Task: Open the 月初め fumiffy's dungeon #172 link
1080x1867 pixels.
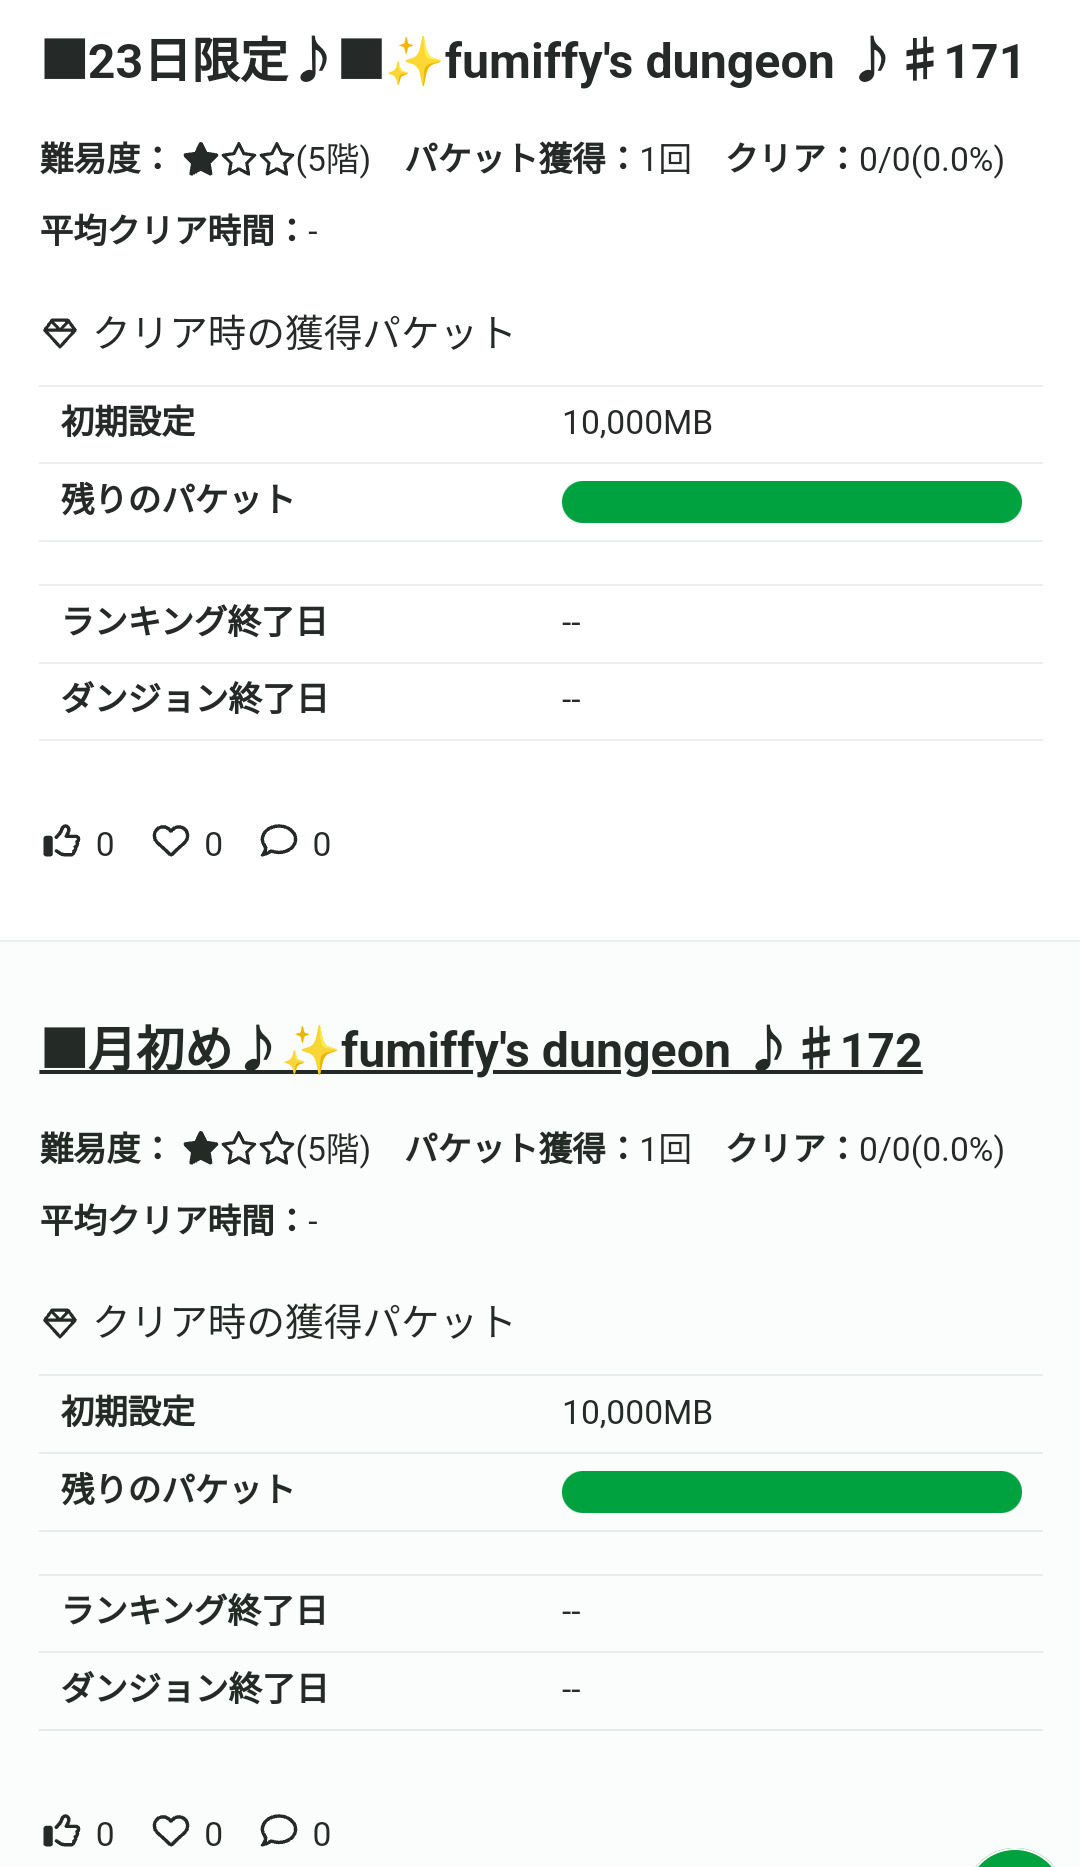Action: coord(481,1050)
